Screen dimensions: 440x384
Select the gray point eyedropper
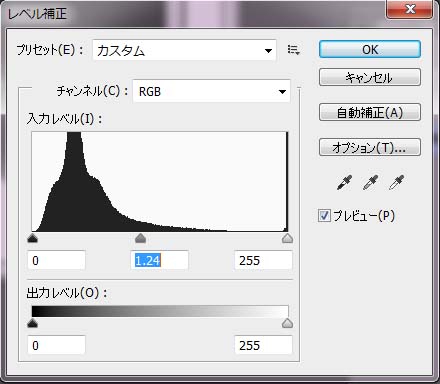coord(370,182)
